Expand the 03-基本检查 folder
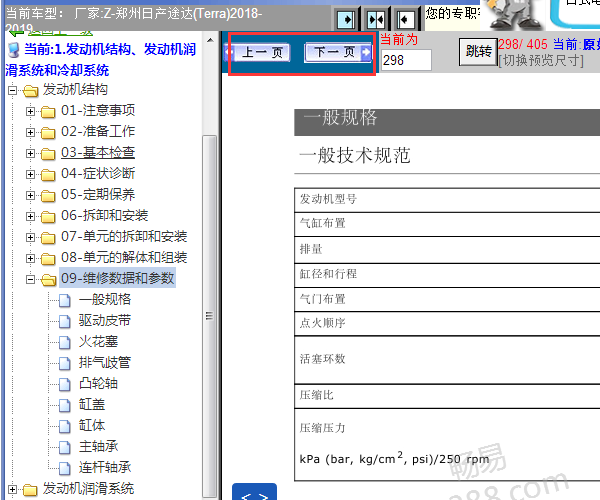 pos(30,153)
